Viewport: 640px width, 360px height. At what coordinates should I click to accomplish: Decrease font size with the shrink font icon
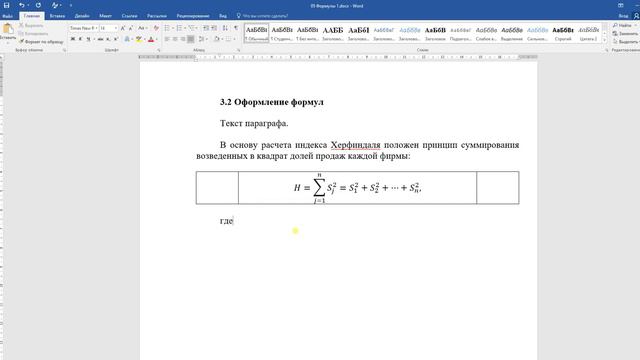pyautogui.click(x=131, y=28)
